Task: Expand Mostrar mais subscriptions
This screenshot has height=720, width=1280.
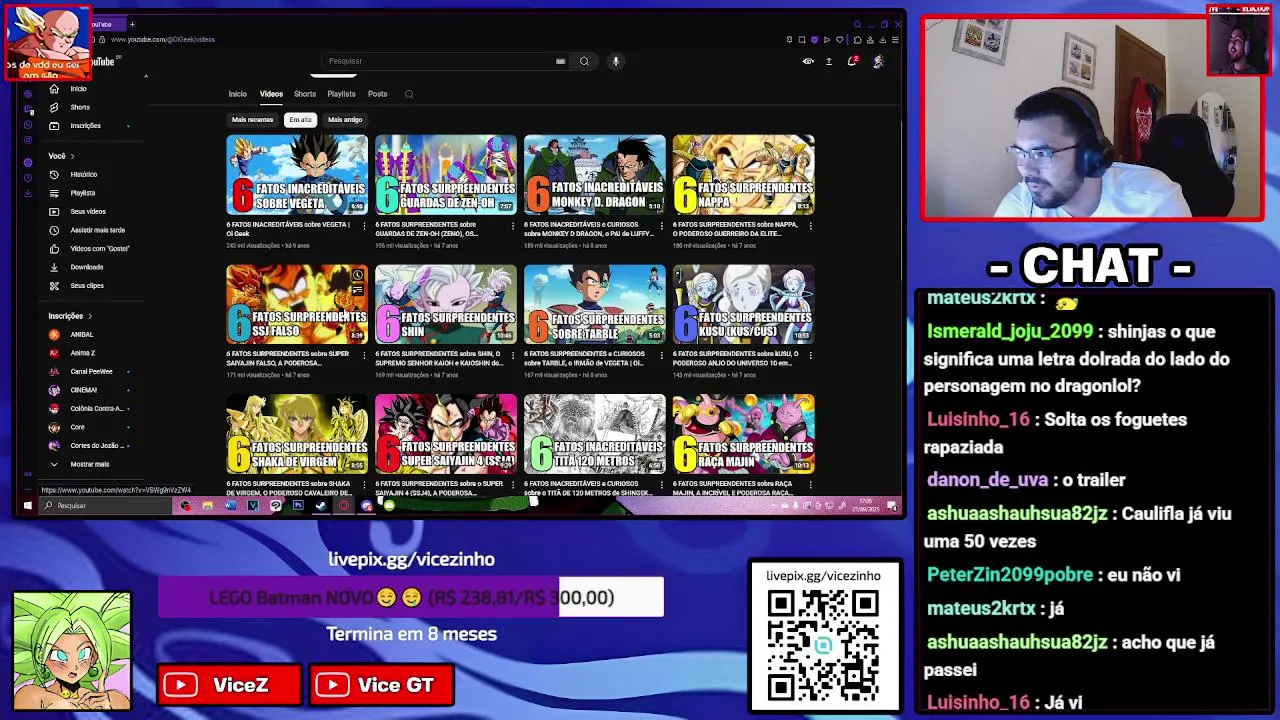Action: point(80,464)
